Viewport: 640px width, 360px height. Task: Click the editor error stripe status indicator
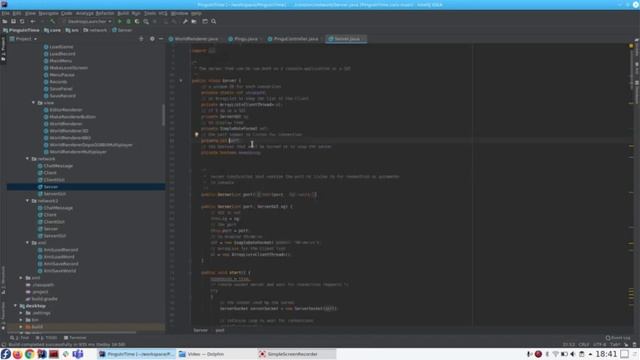point(631,46)
